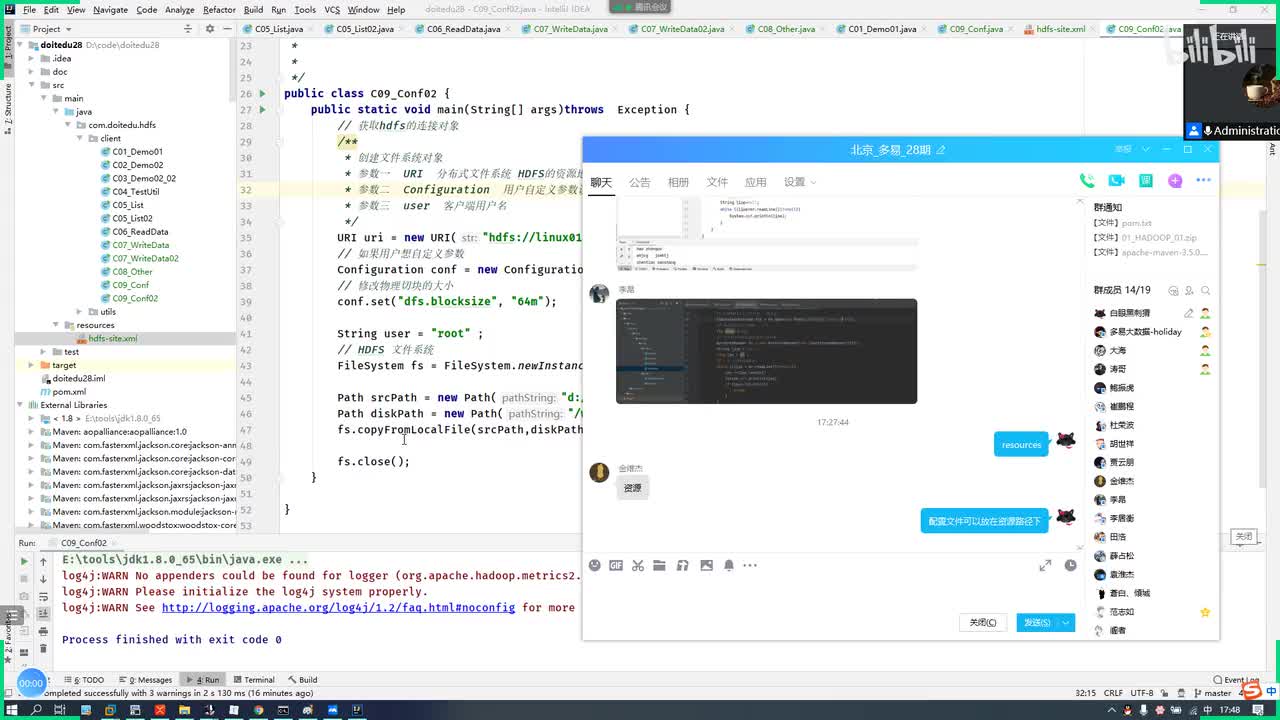Open the GIF picker in chat toolbar

coord(616,566)
